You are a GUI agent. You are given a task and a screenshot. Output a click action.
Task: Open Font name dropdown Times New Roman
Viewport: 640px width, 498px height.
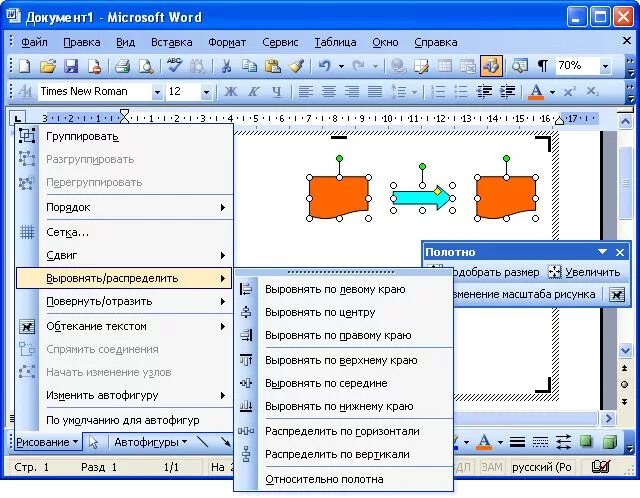(x=157, y=92)
